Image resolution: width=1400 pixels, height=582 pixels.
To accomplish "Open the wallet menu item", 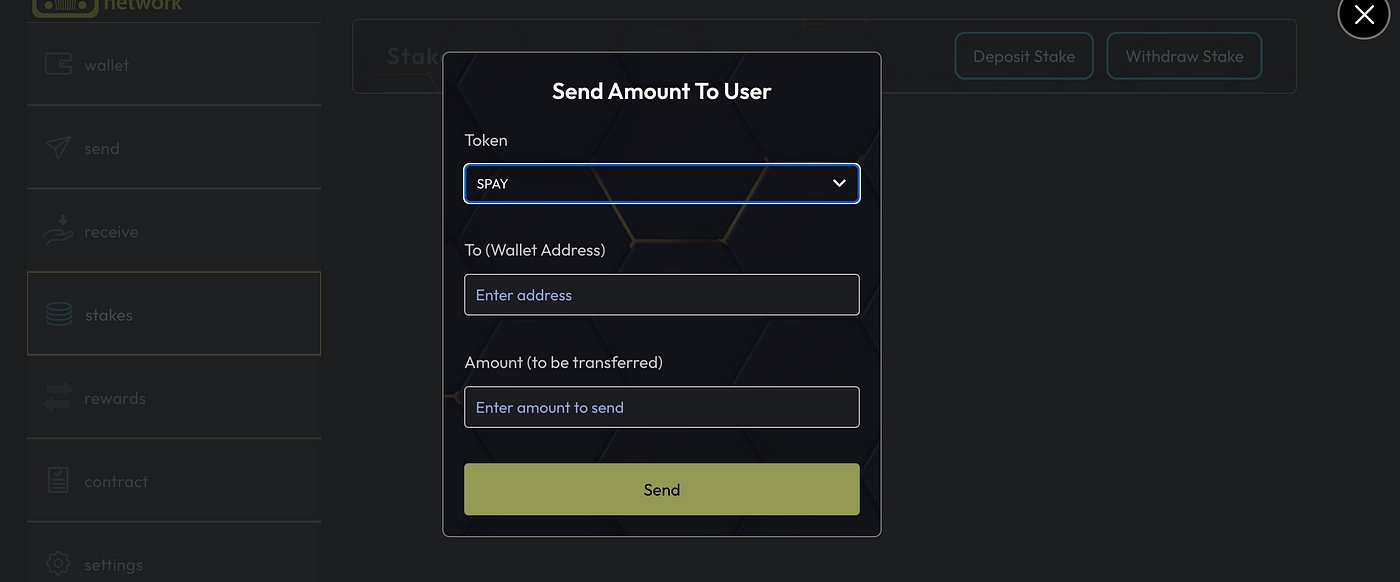I will [x=107, y=65].
